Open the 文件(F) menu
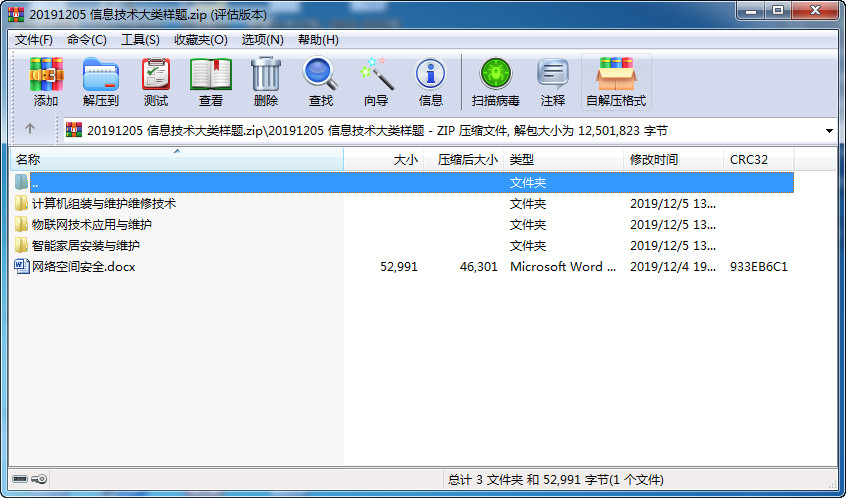 click(x=33, y=40)
